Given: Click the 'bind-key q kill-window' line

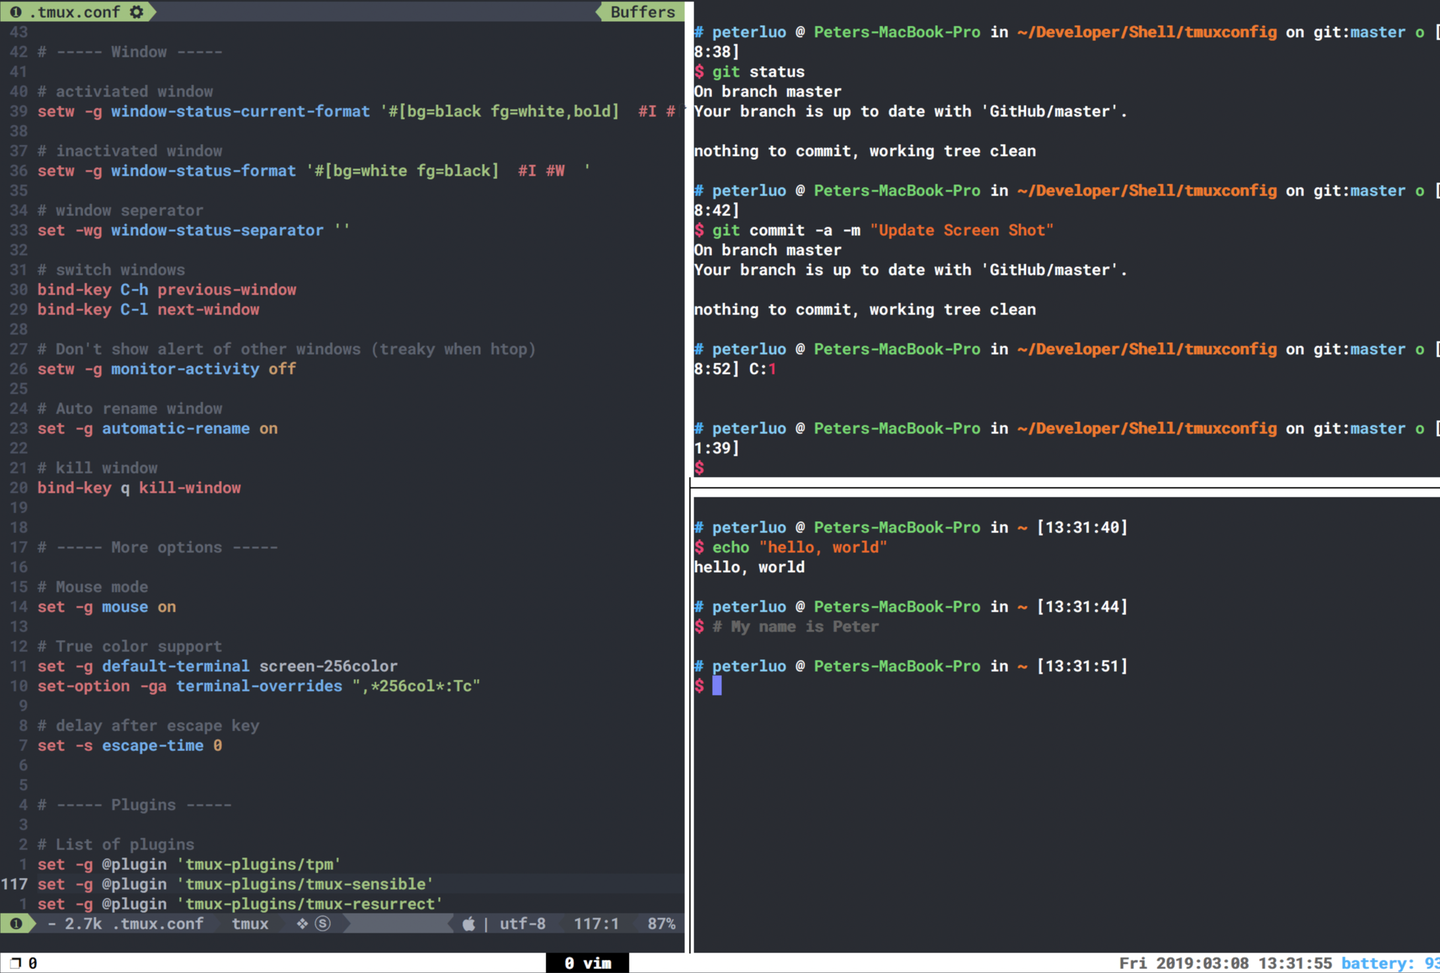Looking at the screenshot, I should click(x=139, y=488).
